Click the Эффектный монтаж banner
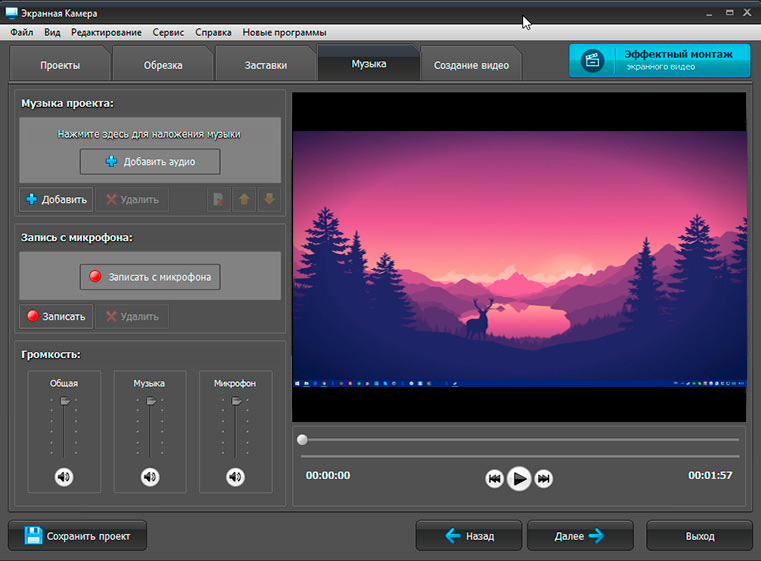 [660, 61]
